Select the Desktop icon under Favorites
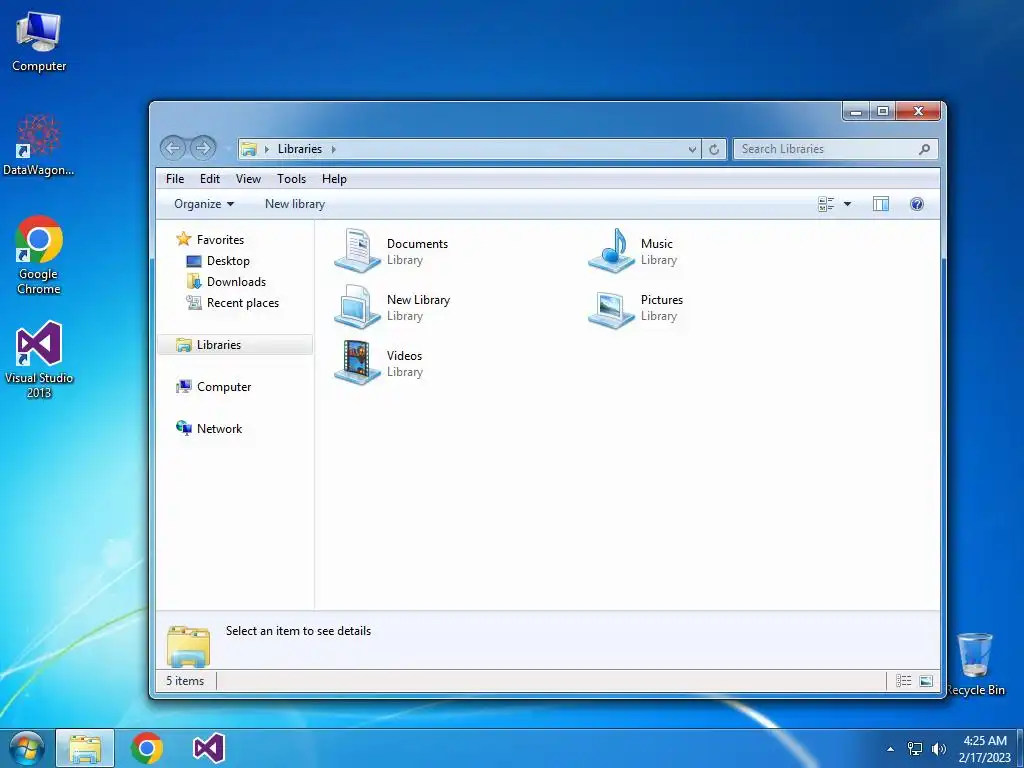This screenshot has width=1024, height=768. [193, 261]
